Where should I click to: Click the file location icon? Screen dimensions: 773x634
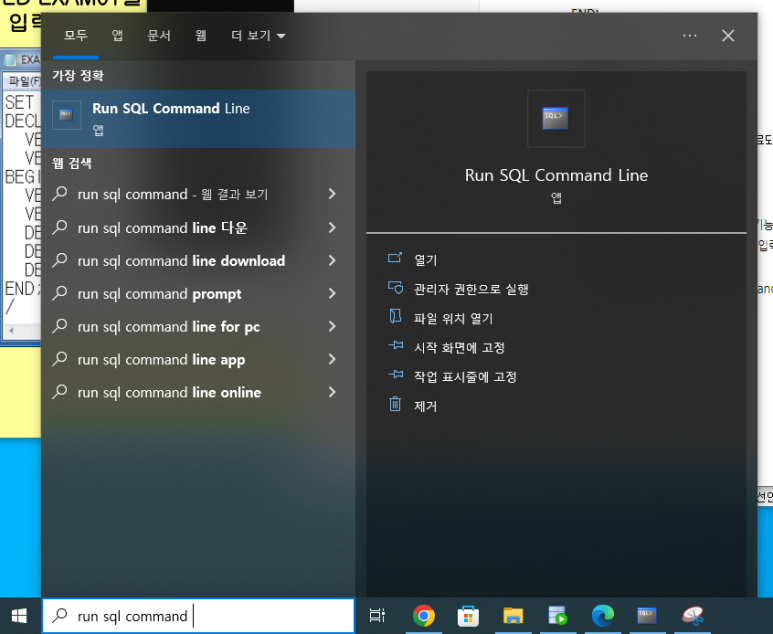pyautogui.click(x=395, y=316)
